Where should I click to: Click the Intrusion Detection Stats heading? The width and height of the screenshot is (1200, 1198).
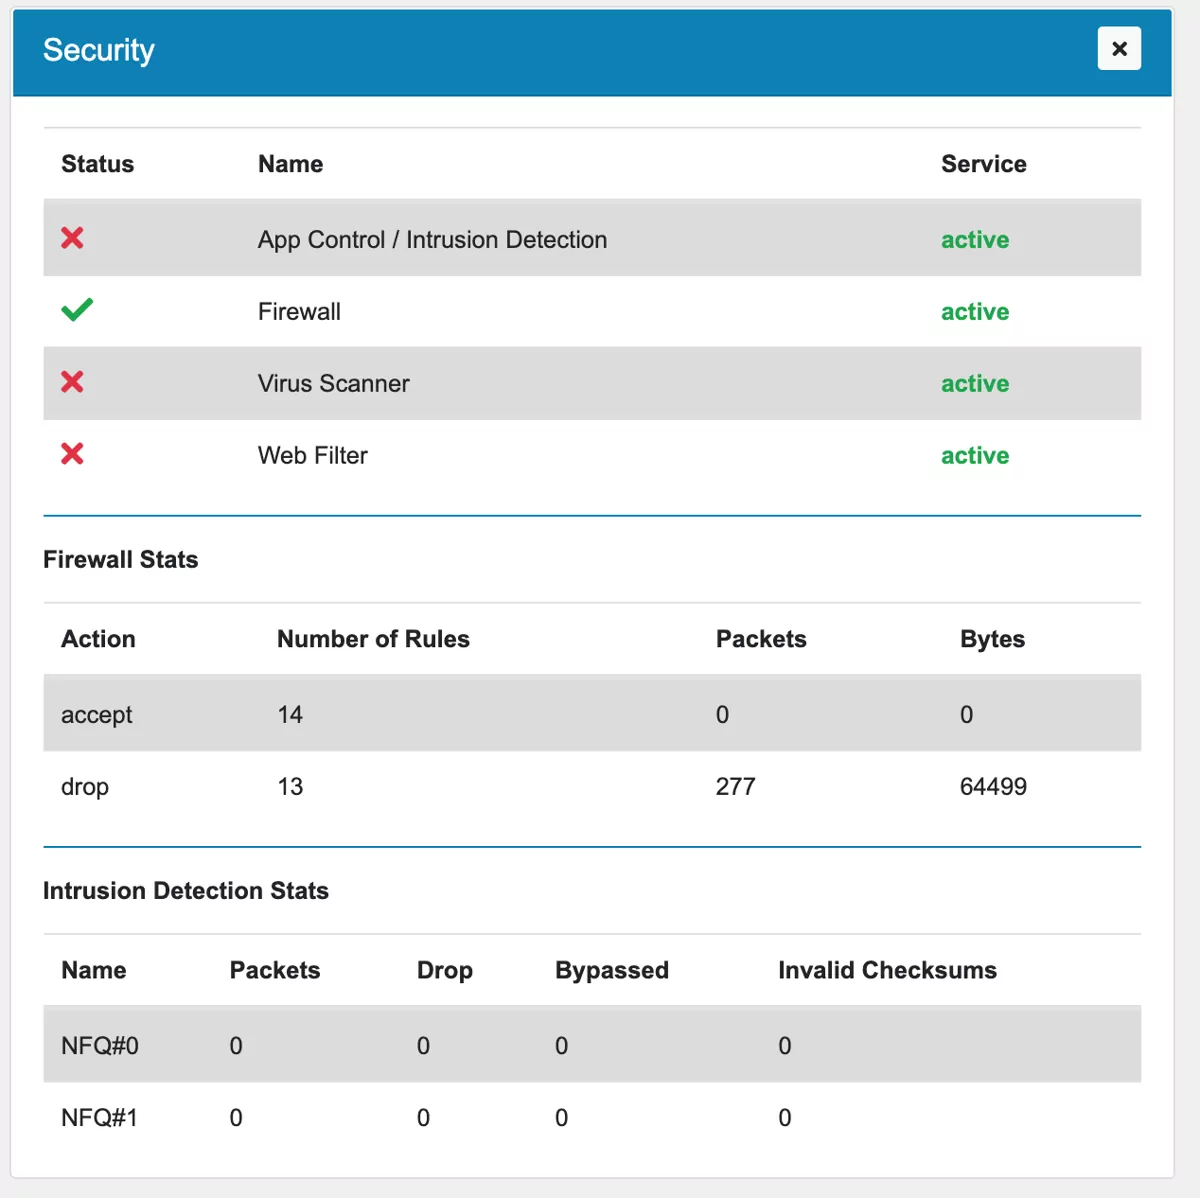[x=185, y=890]
